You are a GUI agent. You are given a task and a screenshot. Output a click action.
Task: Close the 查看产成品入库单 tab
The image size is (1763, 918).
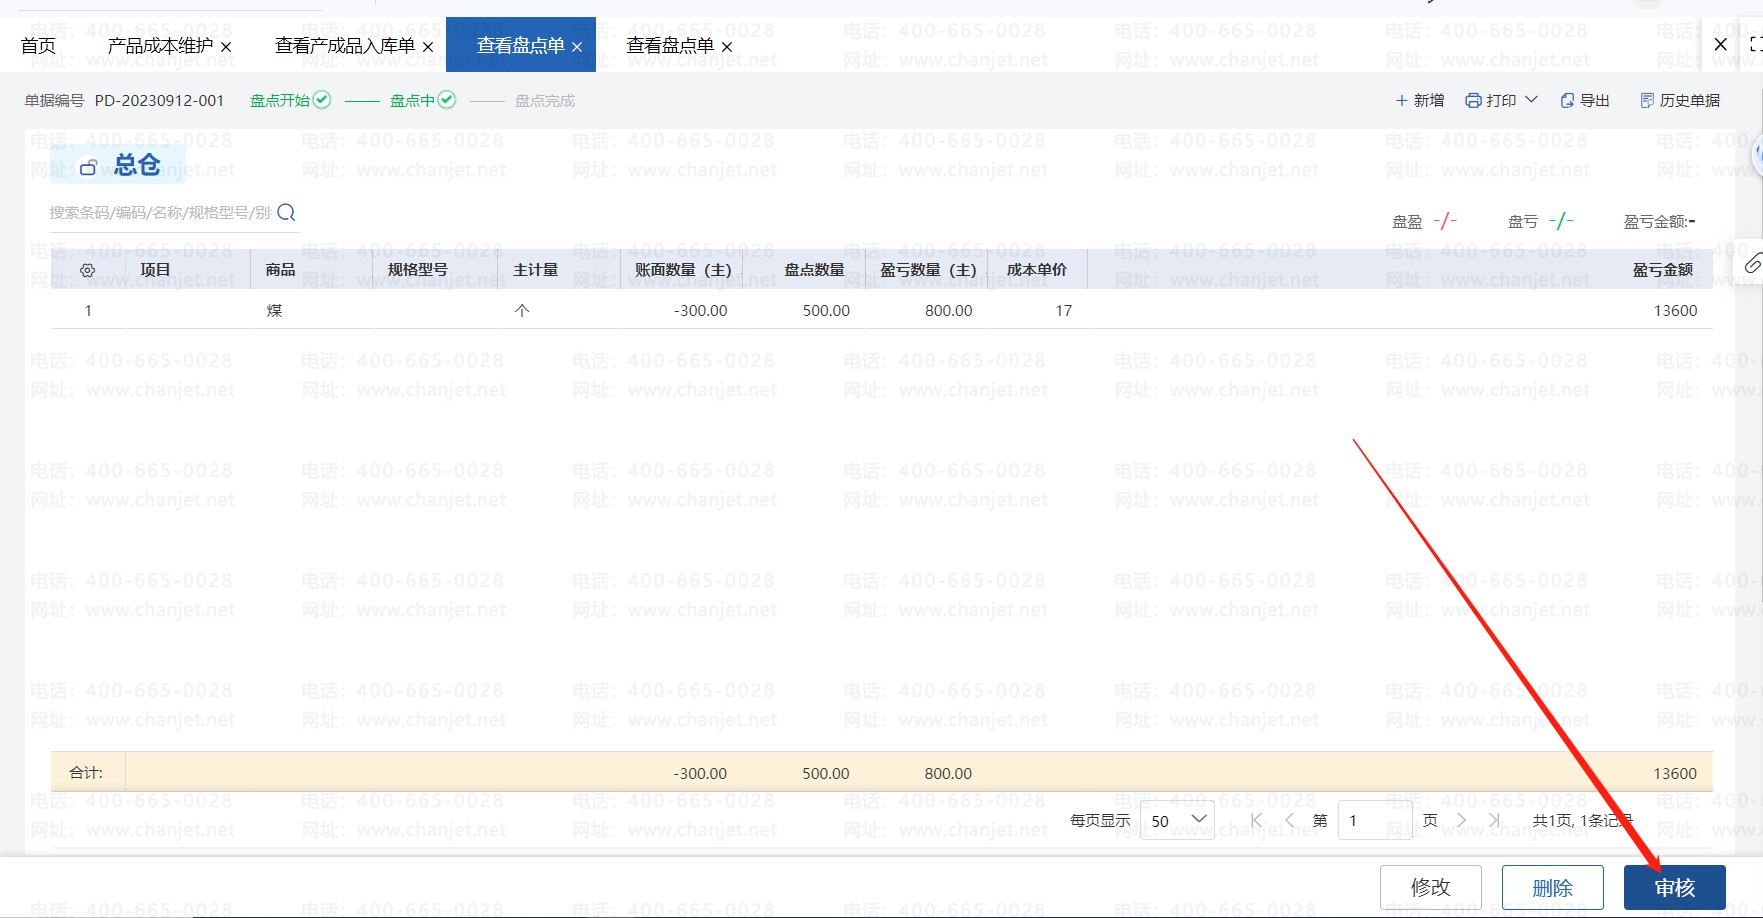(428, 47)
